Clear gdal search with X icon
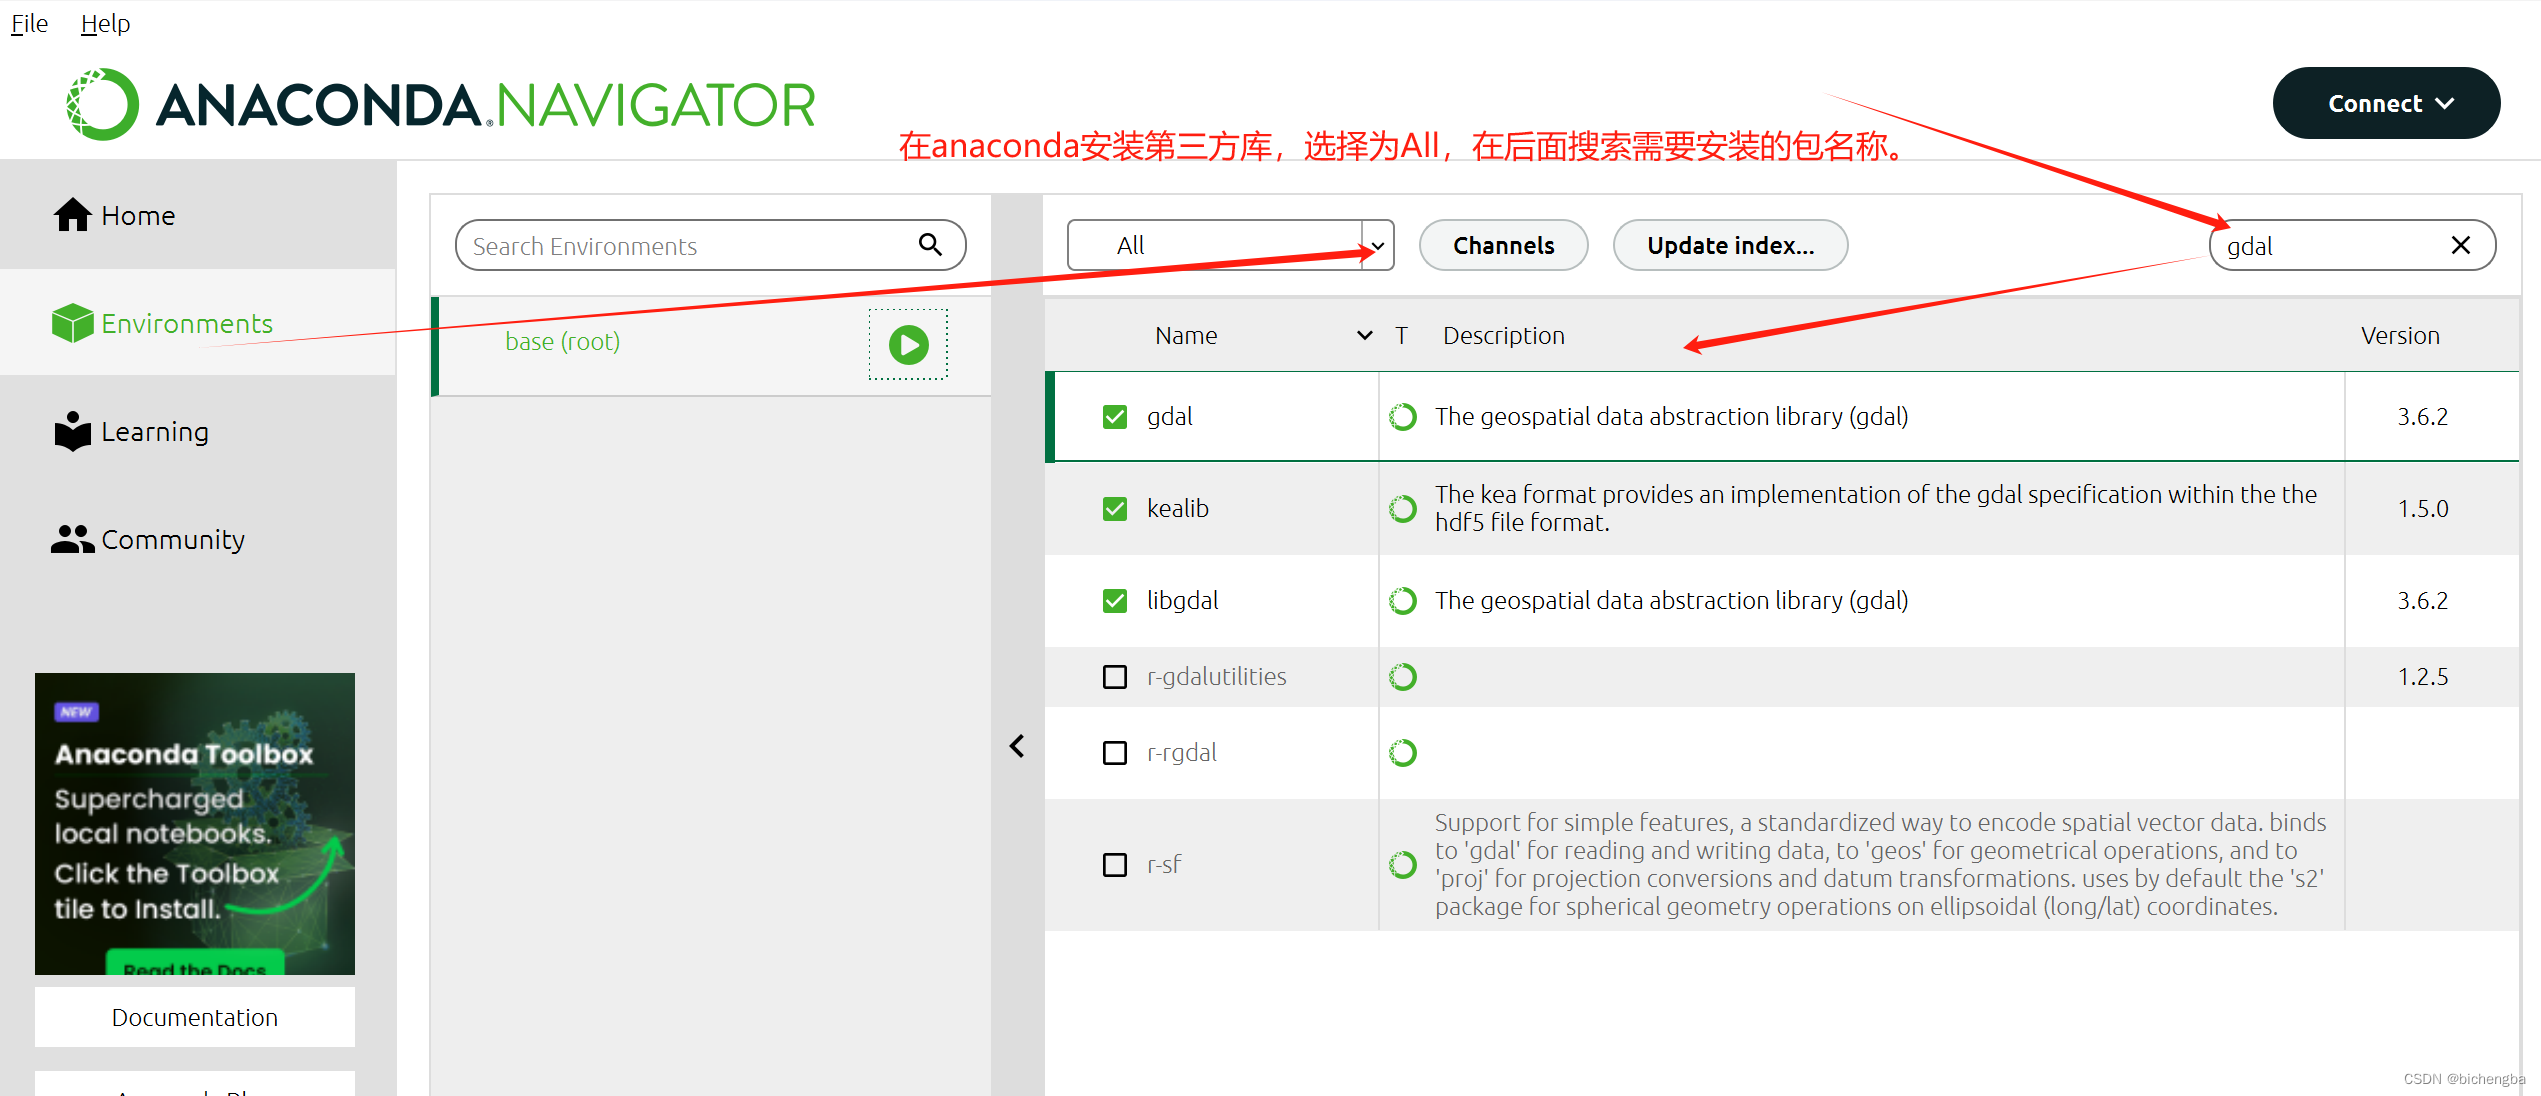 (x=2460, y=245)
